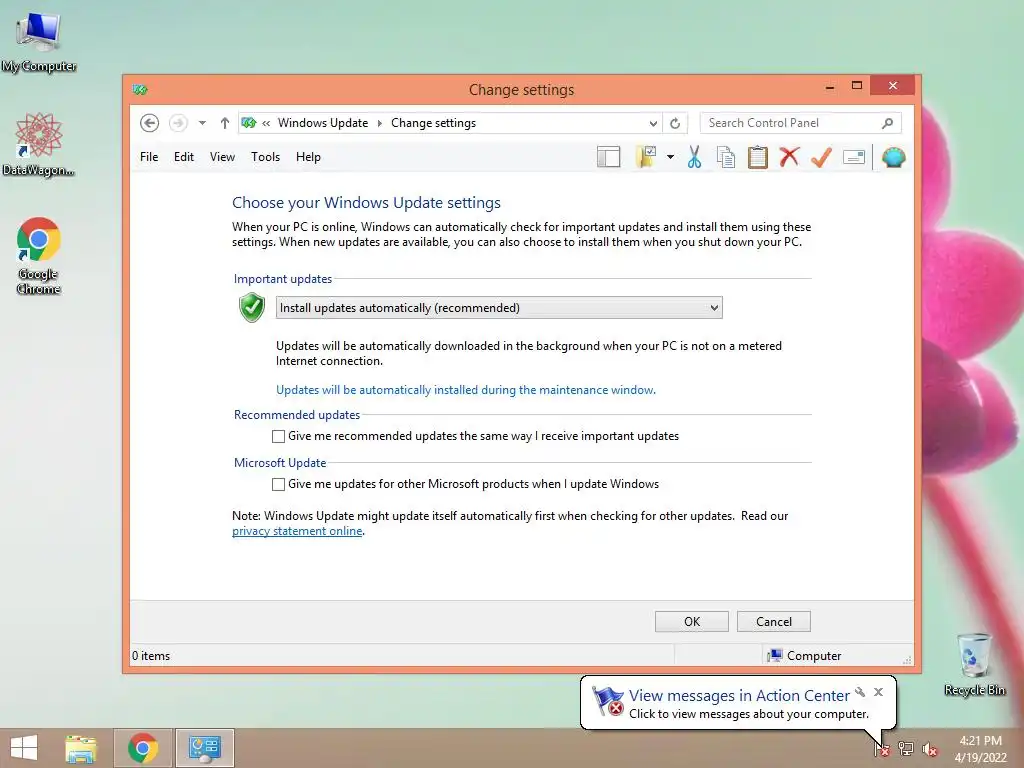Open Chrome from the taskbar
The image size is (1024, 768).
click(x=142, y=748)
